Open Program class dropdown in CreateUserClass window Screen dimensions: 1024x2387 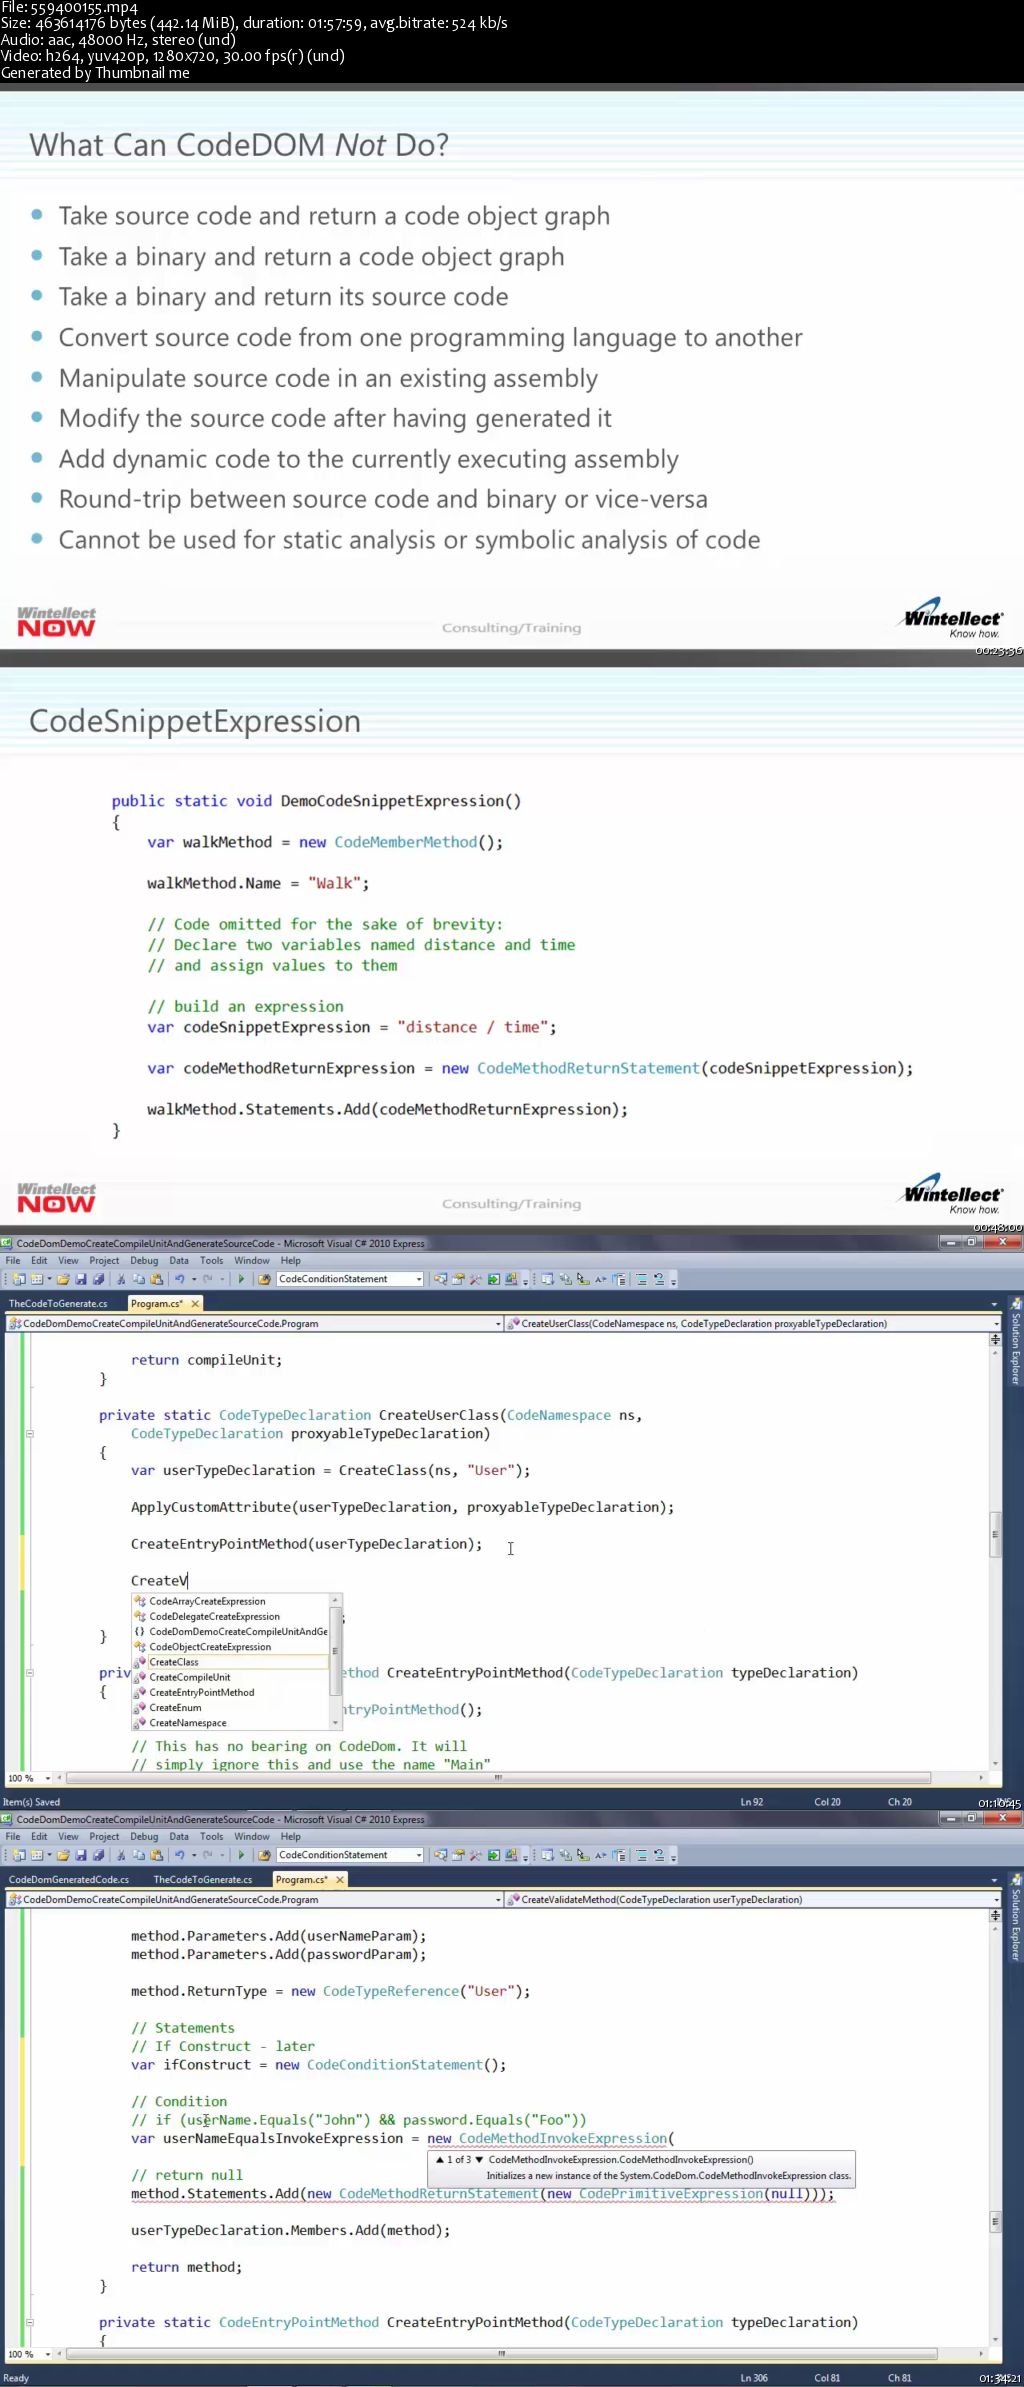coord(498,1324)
